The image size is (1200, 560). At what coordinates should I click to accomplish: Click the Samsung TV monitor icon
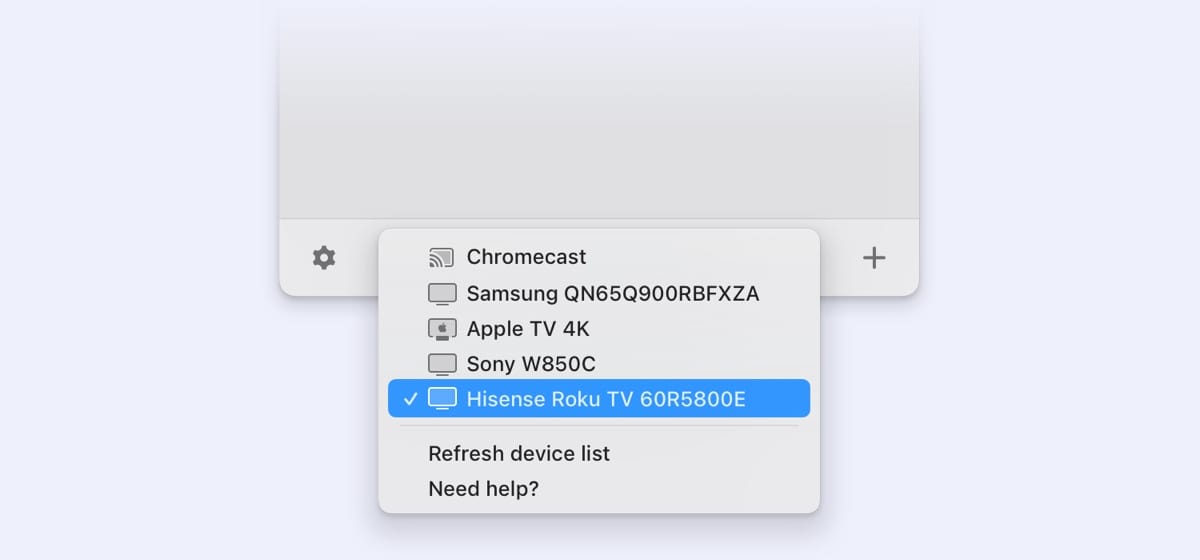coord(441,294)
